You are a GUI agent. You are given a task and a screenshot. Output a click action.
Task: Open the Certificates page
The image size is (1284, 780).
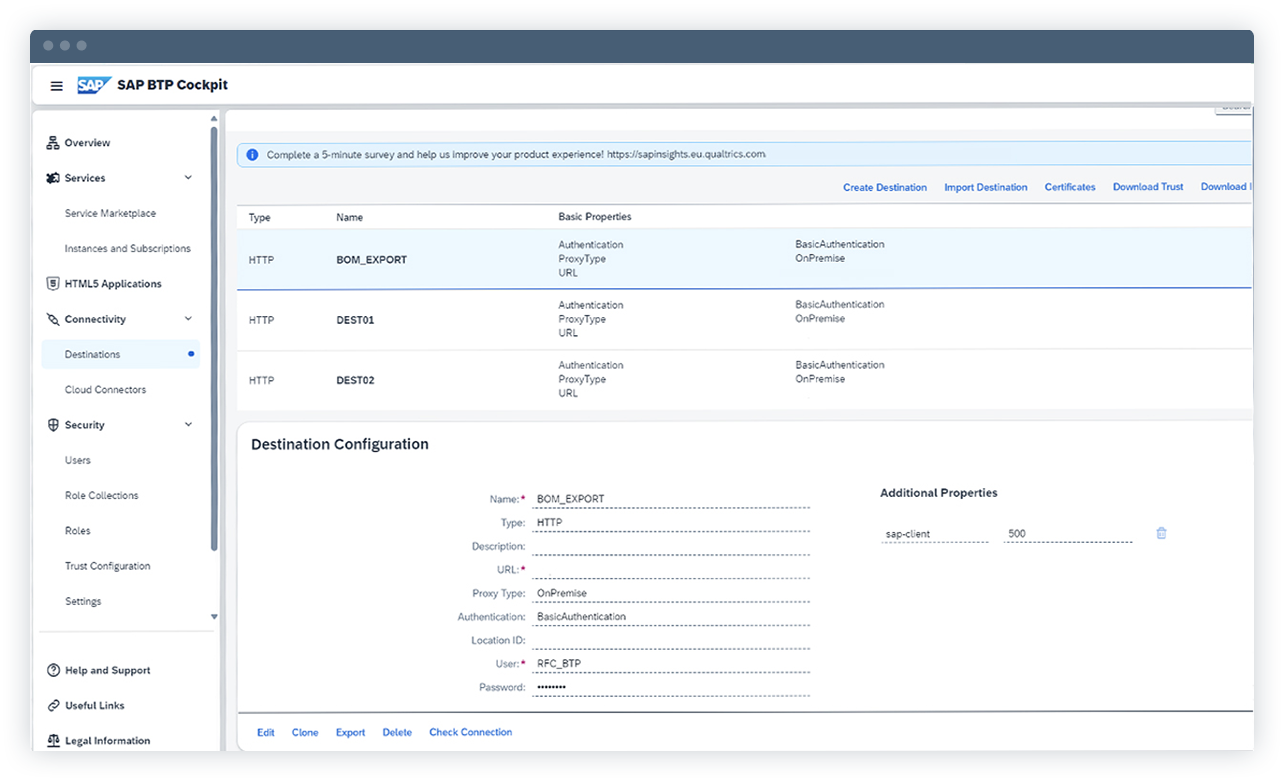[1070, 187]
